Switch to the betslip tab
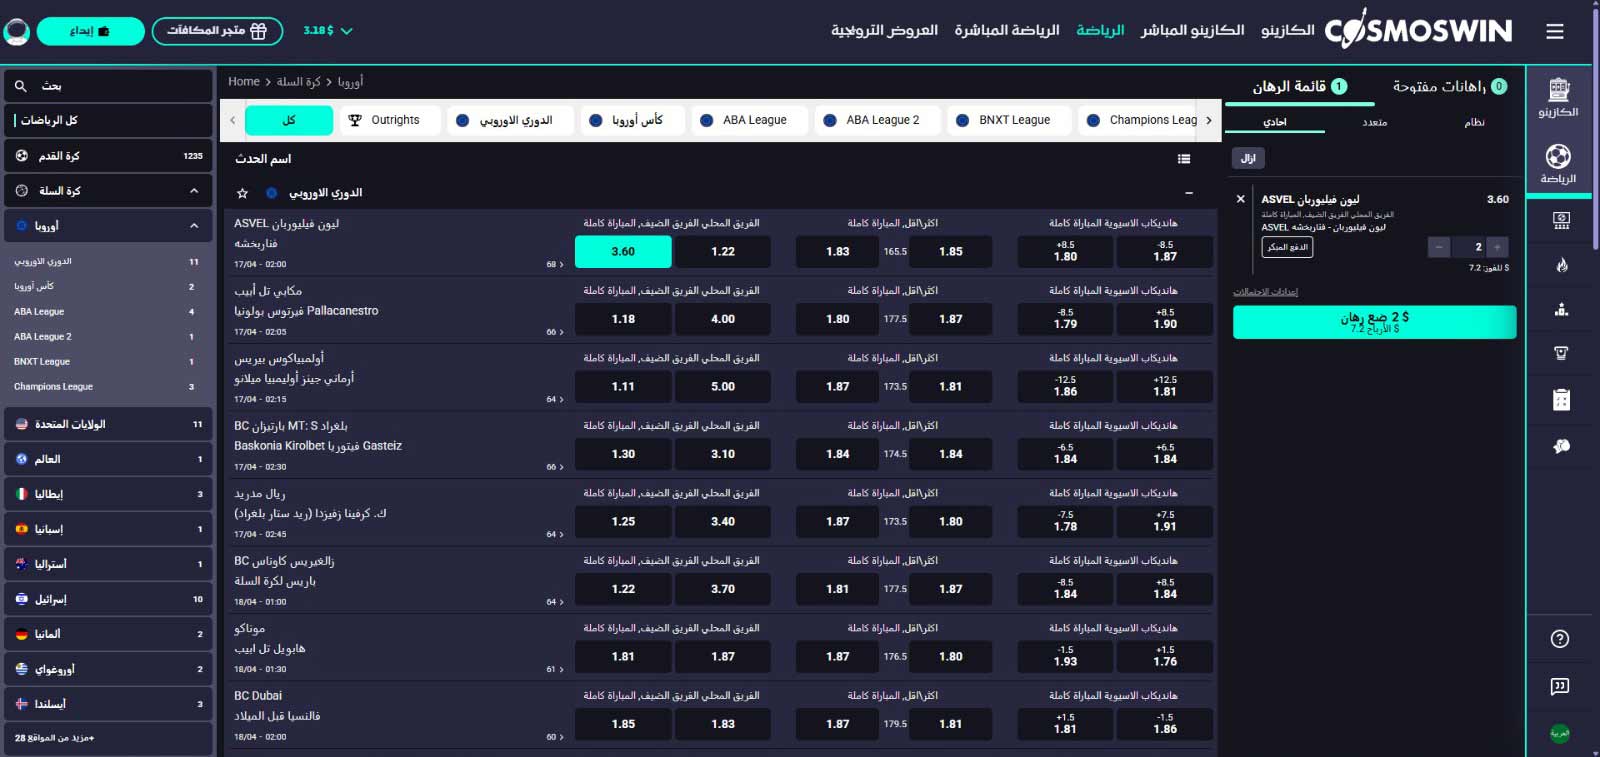 [1299, 87]
